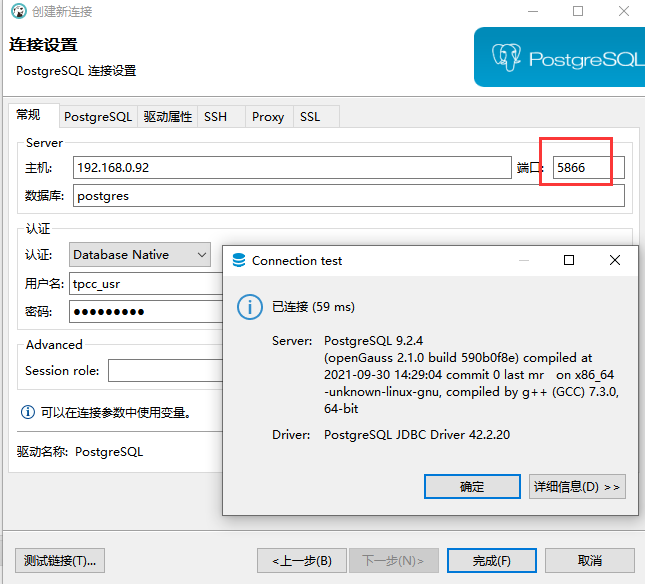Click the 已连接 (59 ms) status text
This screenshot has width=645, height=584.
313,307
